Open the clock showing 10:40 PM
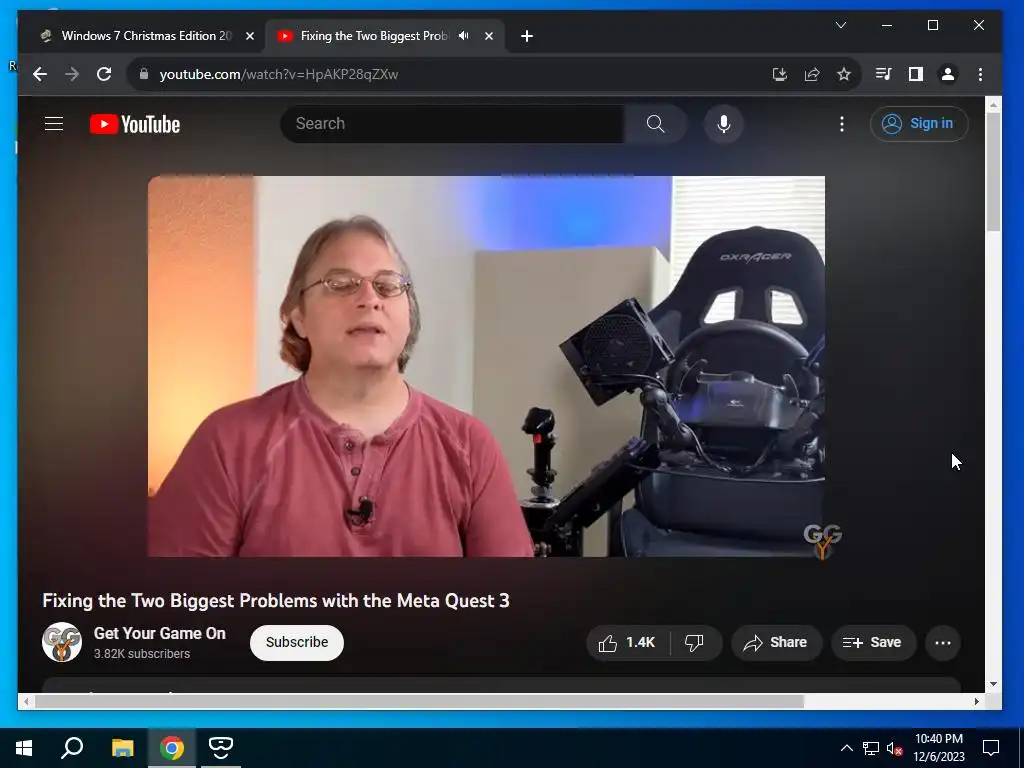Image resolution: width=1024 pixels, height=768 pixels. pos(938,748)
